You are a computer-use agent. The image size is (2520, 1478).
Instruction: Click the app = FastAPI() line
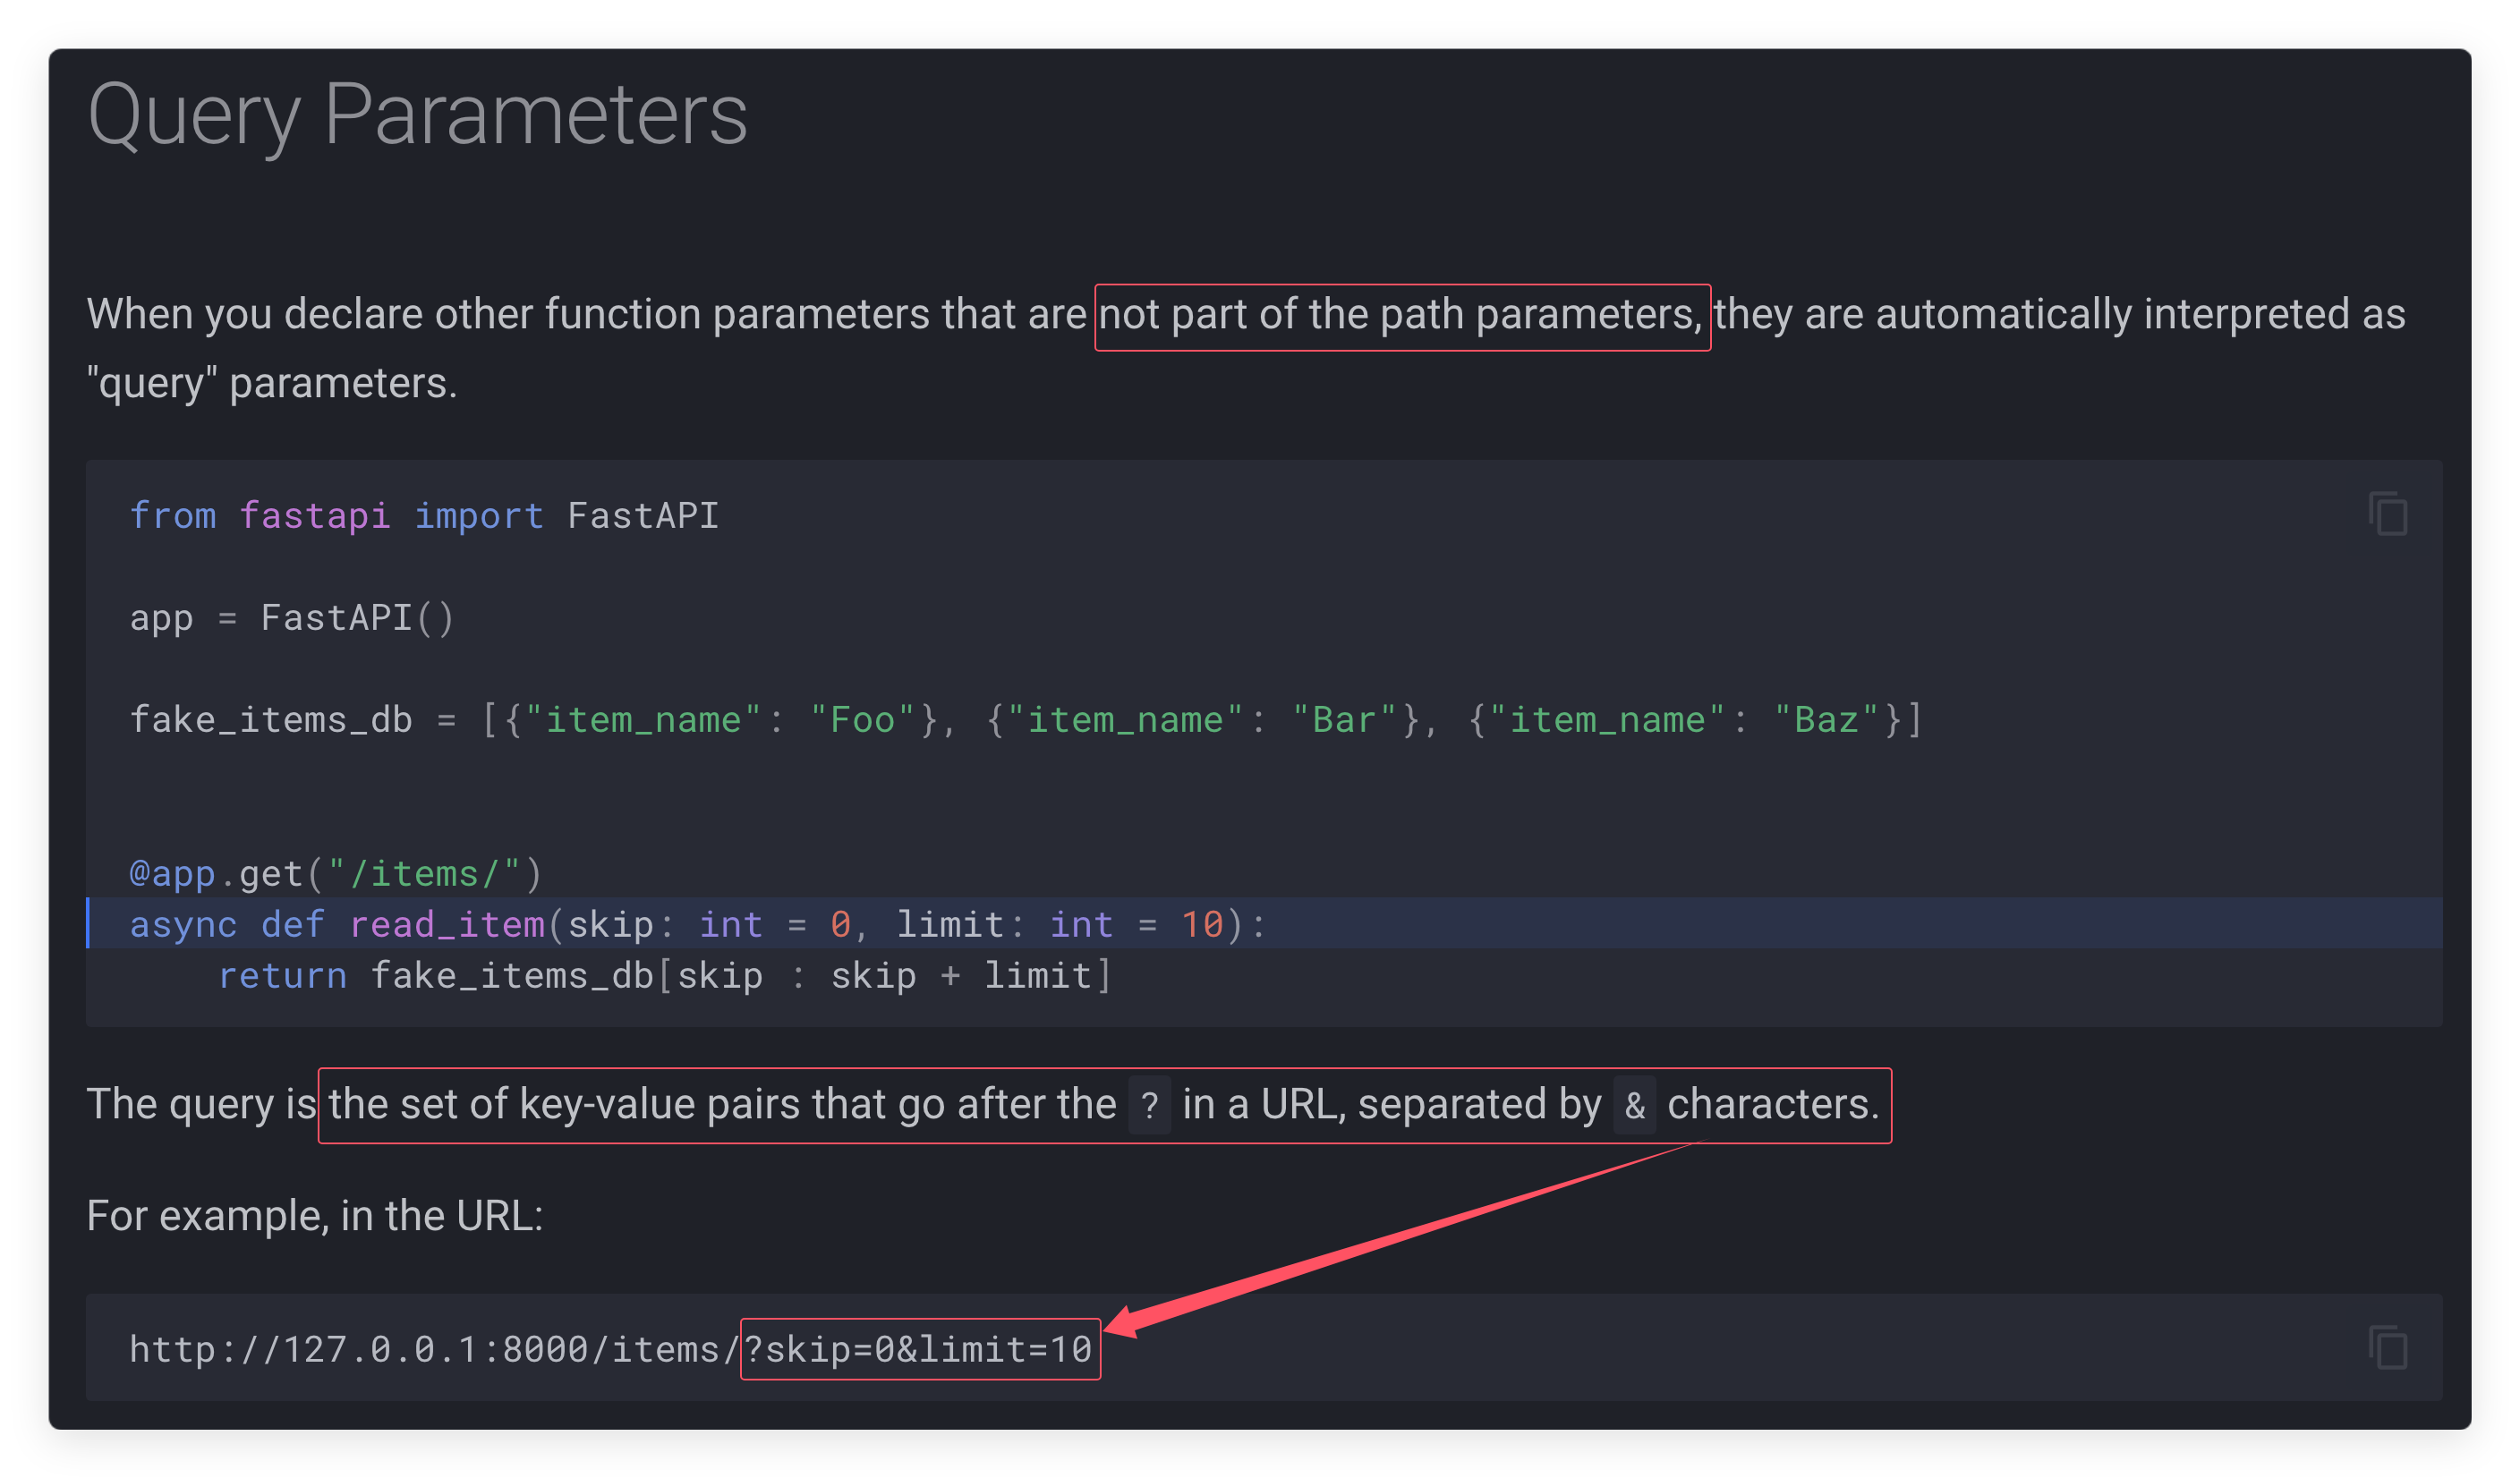pyautogui.click(x=292, y=618)
